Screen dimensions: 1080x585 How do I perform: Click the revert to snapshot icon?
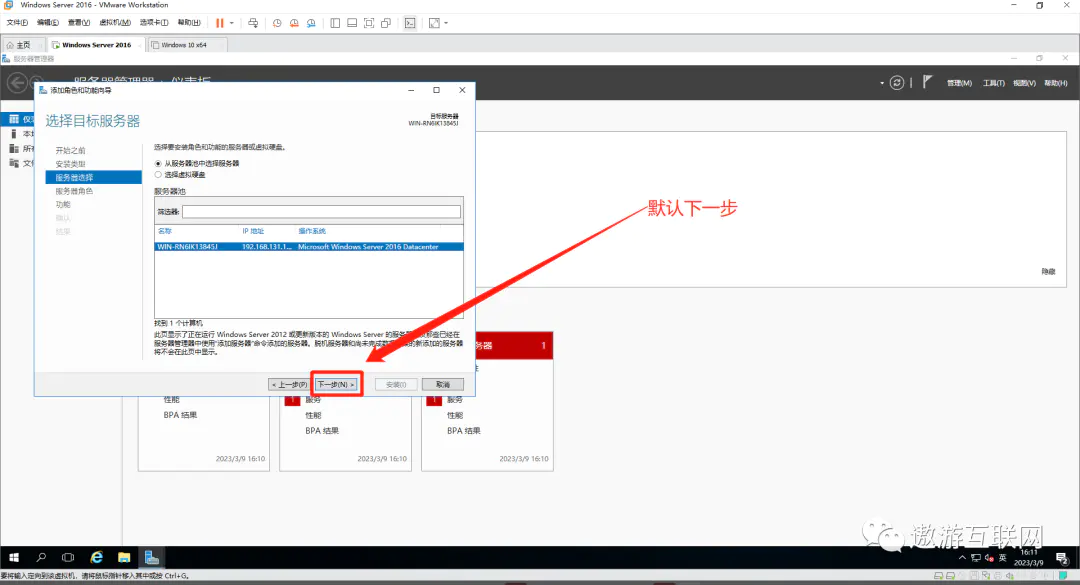pyautogui.click(x=294, y=23)
